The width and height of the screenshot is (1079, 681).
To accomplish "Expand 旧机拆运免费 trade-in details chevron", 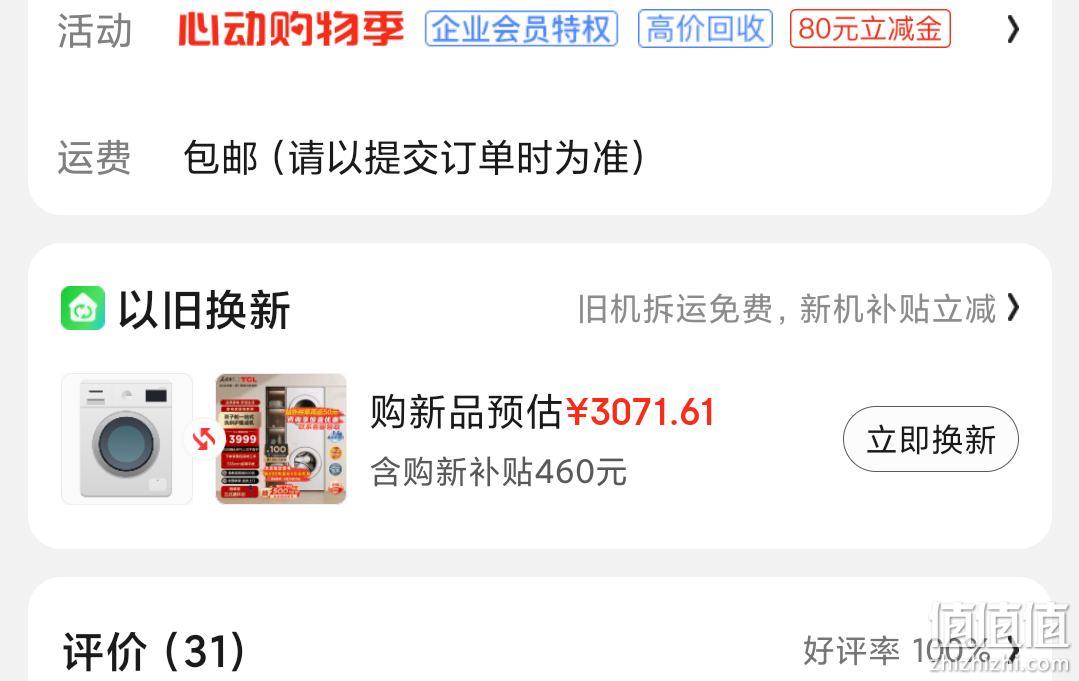I will (x=1012, y=307).
